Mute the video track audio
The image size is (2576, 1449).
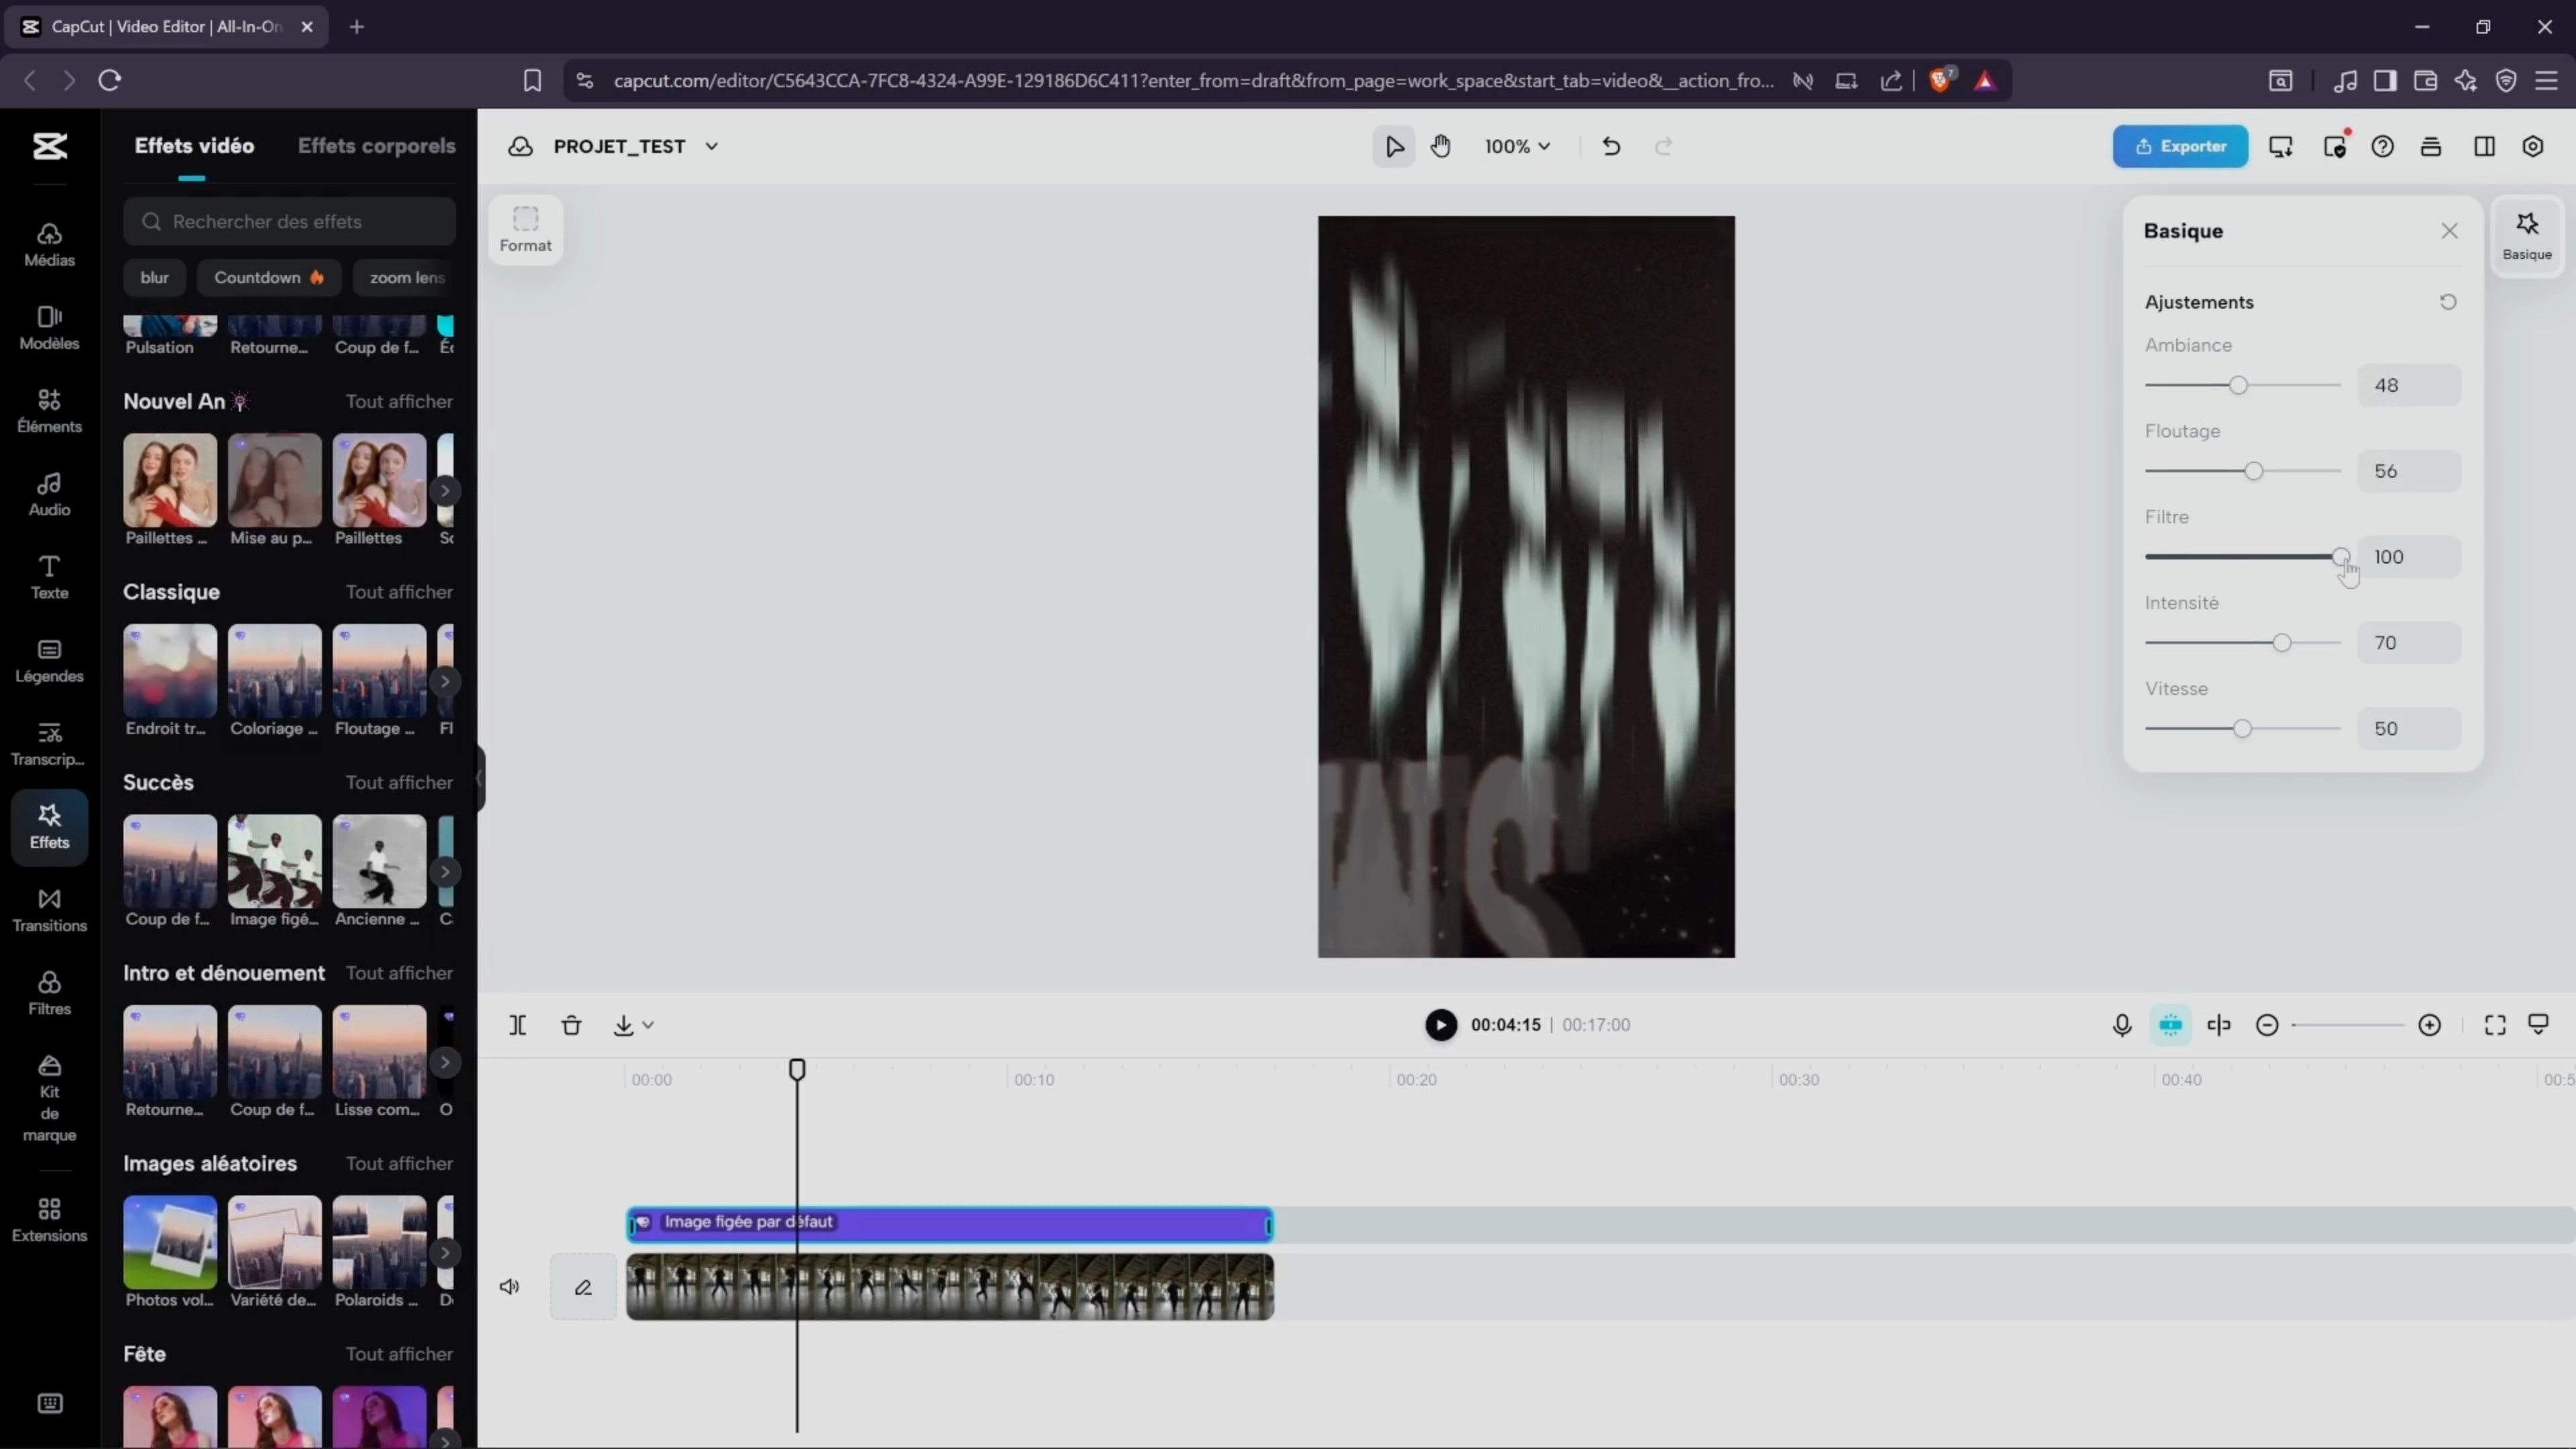coord(509,1287)
